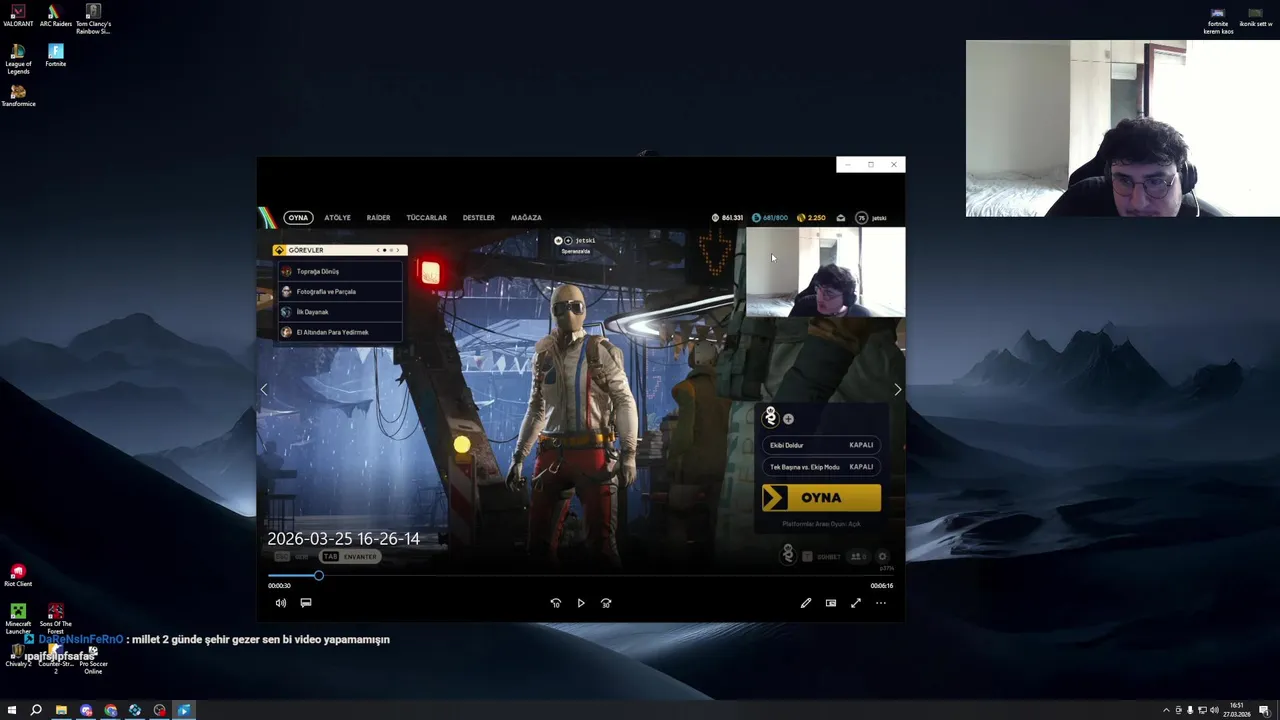Toggle video player subtitles/captions
The width and height of the screenshot is (1280, 720).
306,603
